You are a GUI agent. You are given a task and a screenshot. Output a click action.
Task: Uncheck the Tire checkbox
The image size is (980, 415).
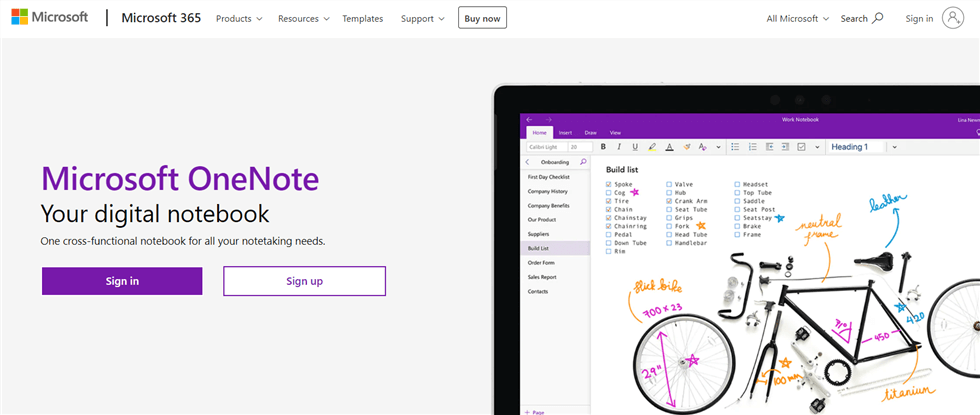[609, 201]
